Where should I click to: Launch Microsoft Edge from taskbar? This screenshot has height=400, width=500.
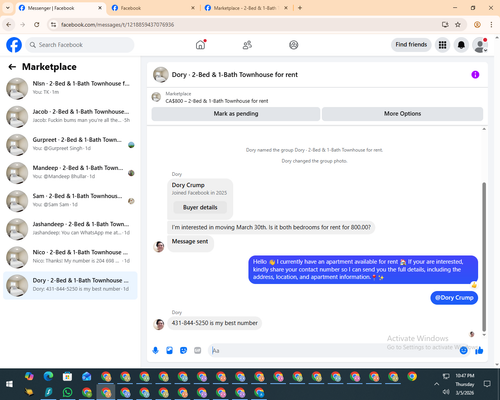(x=48, y=376)
